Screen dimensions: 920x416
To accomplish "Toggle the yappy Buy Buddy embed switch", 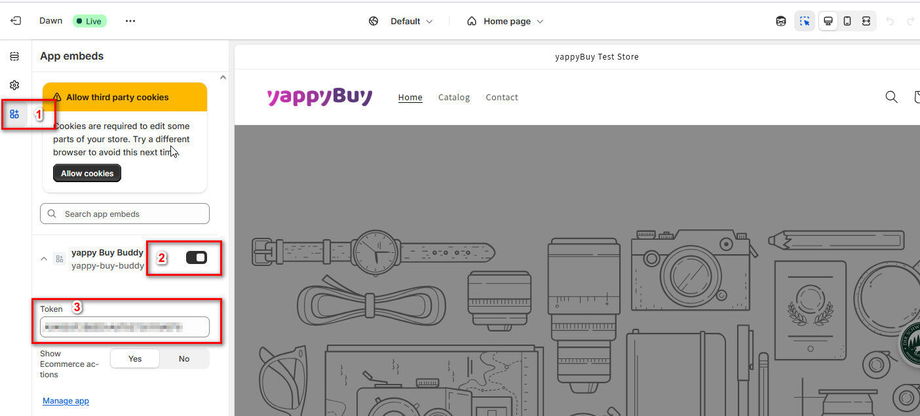I will click(x=197, y=258).
